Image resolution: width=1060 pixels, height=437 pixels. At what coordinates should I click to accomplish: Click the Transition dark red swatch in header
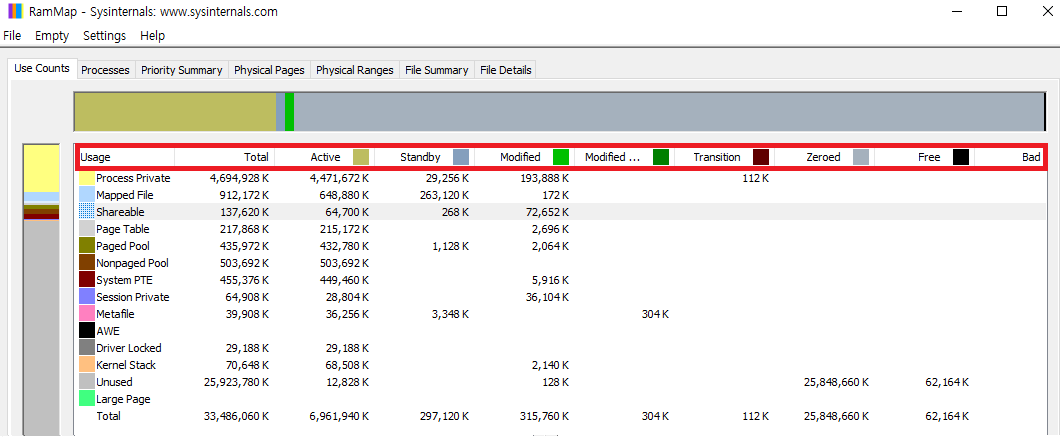point(761,157)
